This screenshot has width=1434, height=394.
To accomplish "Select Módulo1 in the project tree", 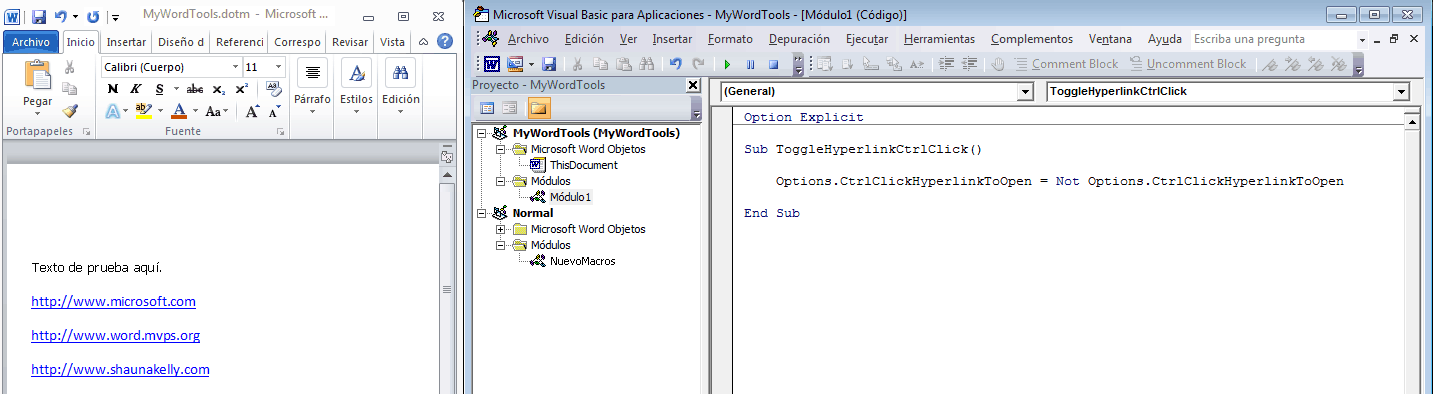I will pyautogui.click(x=571, y=197).
